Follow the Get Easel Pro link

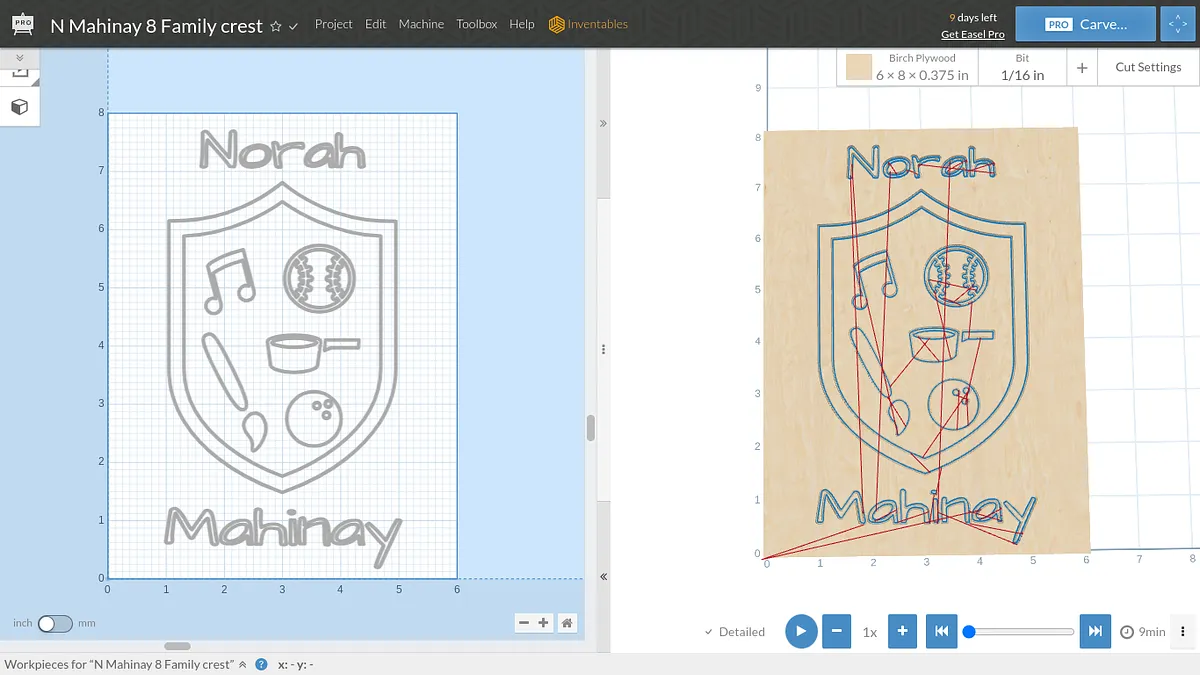pyautogui.click(x=972, y=35)
